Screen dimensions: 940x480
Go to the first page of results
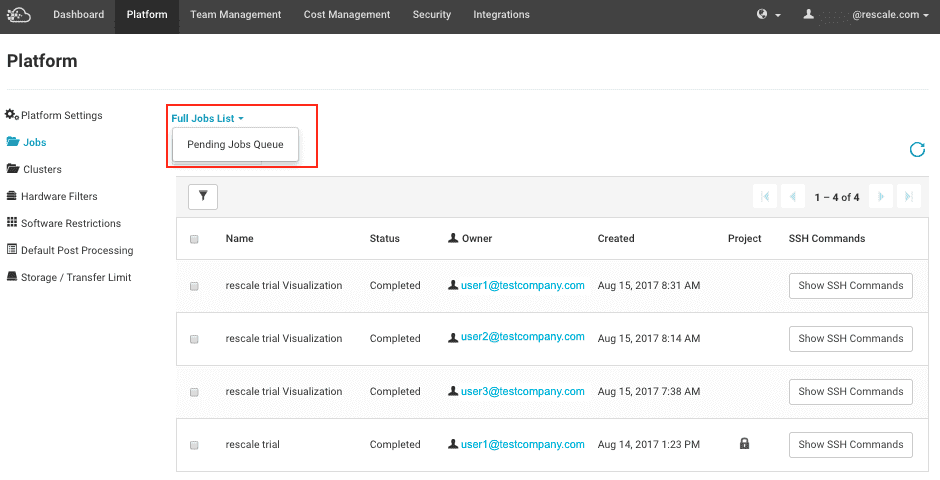click(x=767, y=197)
